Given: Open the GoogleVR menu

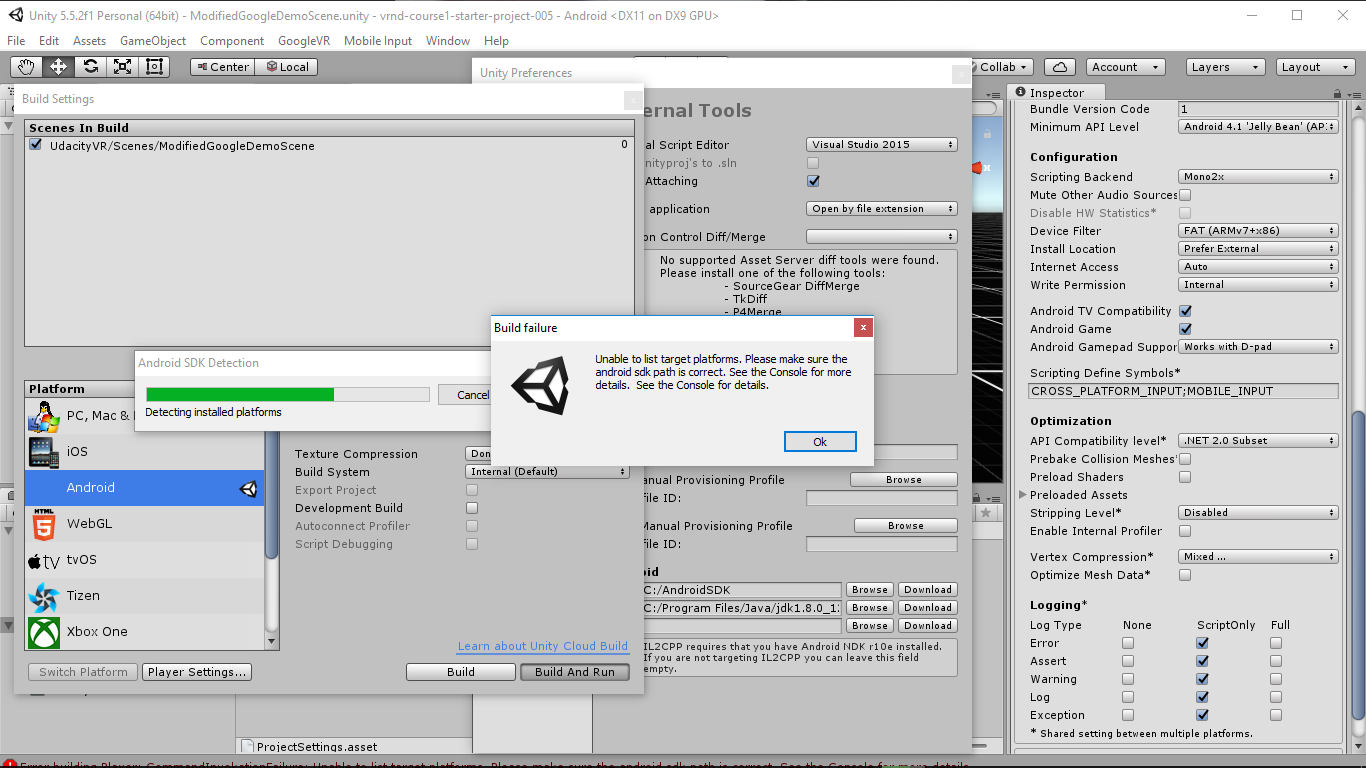Looking at the screenshot, I should point(304,41).
